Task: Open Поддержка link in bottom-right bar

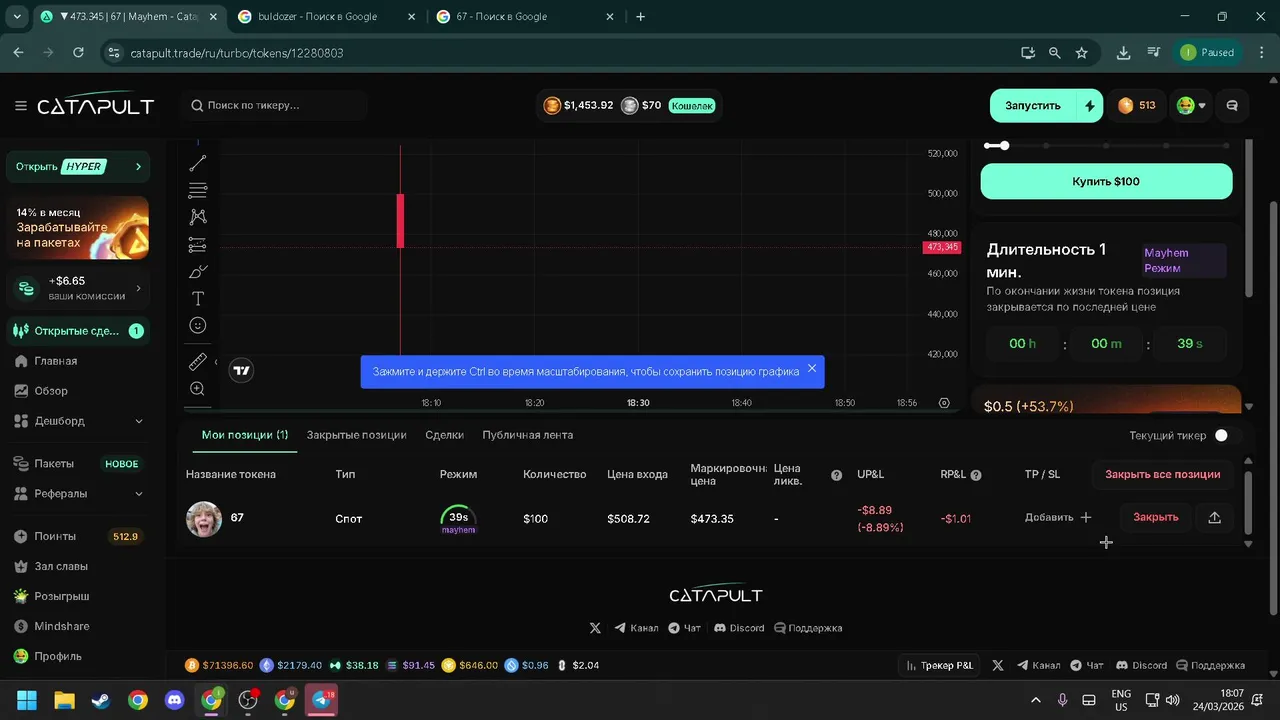Action: click(x=1211, y=665)
